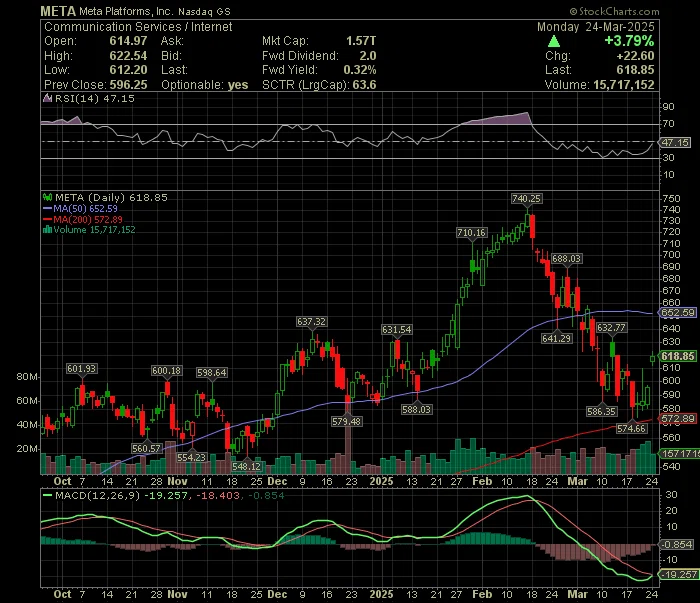Click the Mkt Cap 1.57T value

point(361,41)
